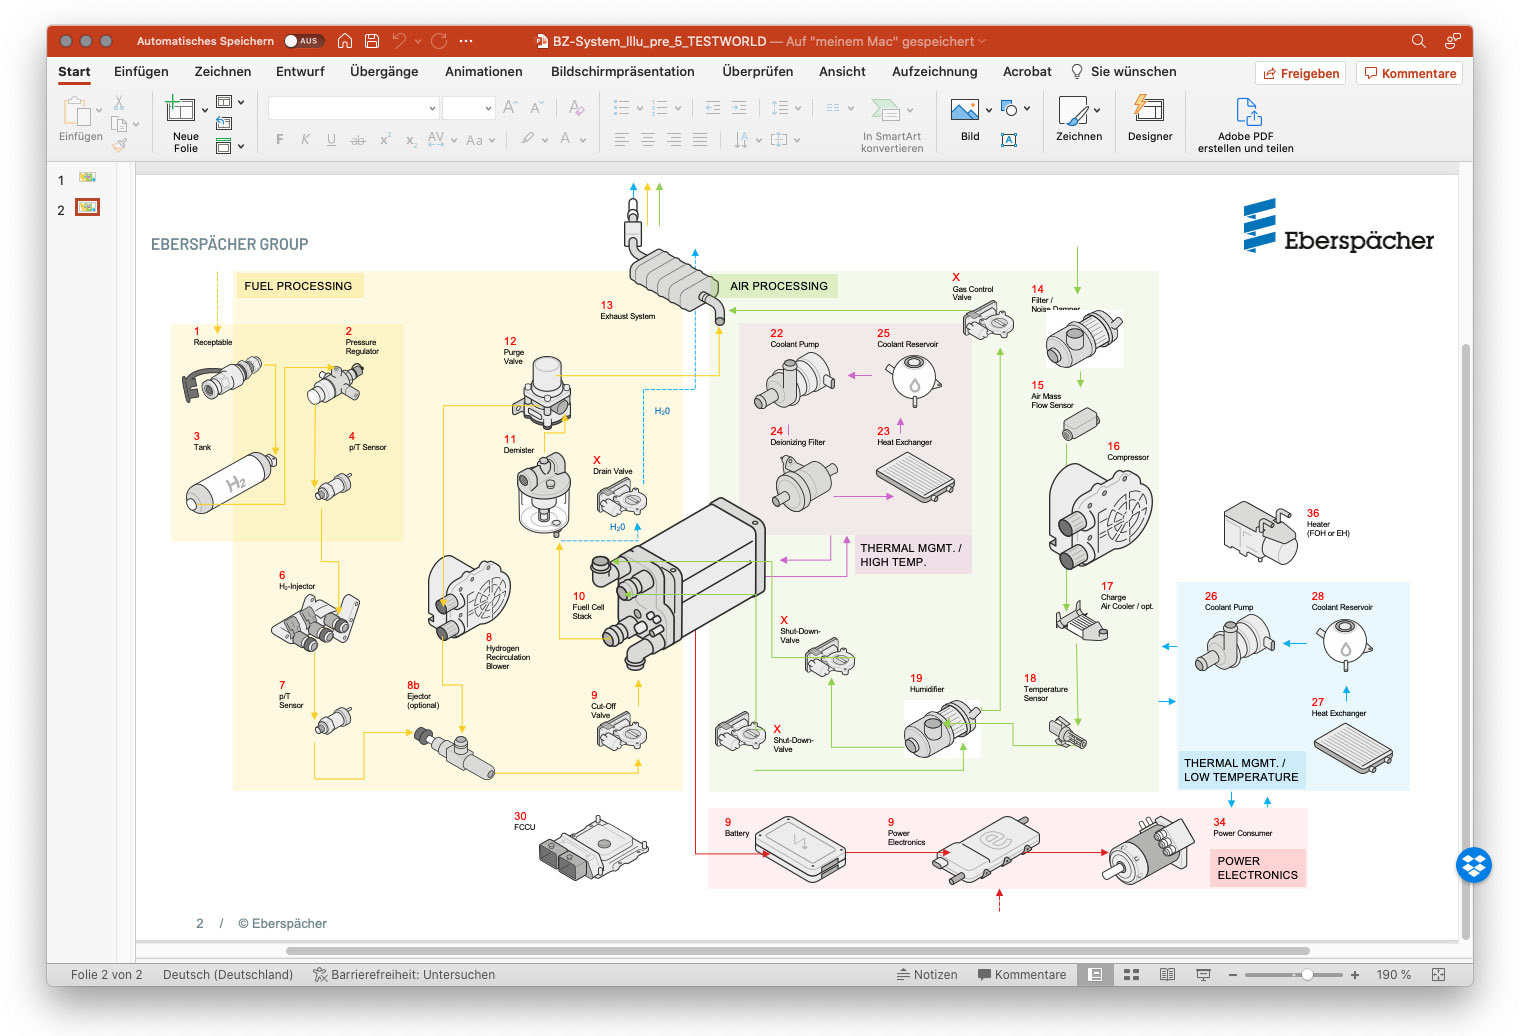Image resolution: width=1520 pixels, height=1036 pixels.
Task: Switch to the Animationen tab
Action: (x=484, y=72)
